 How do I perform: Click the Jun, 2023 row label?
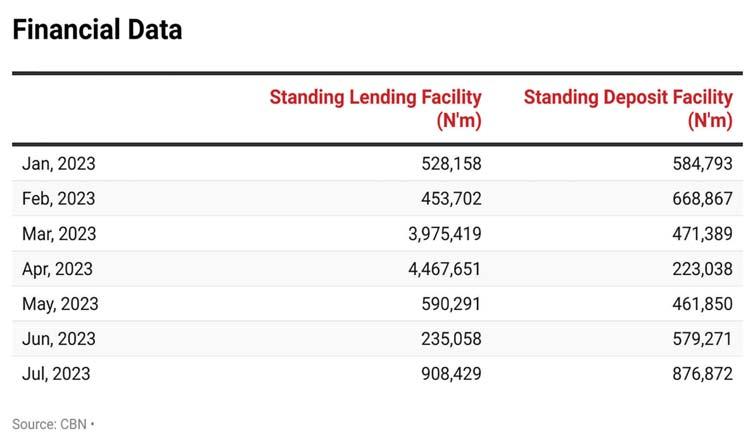(58, 339)
